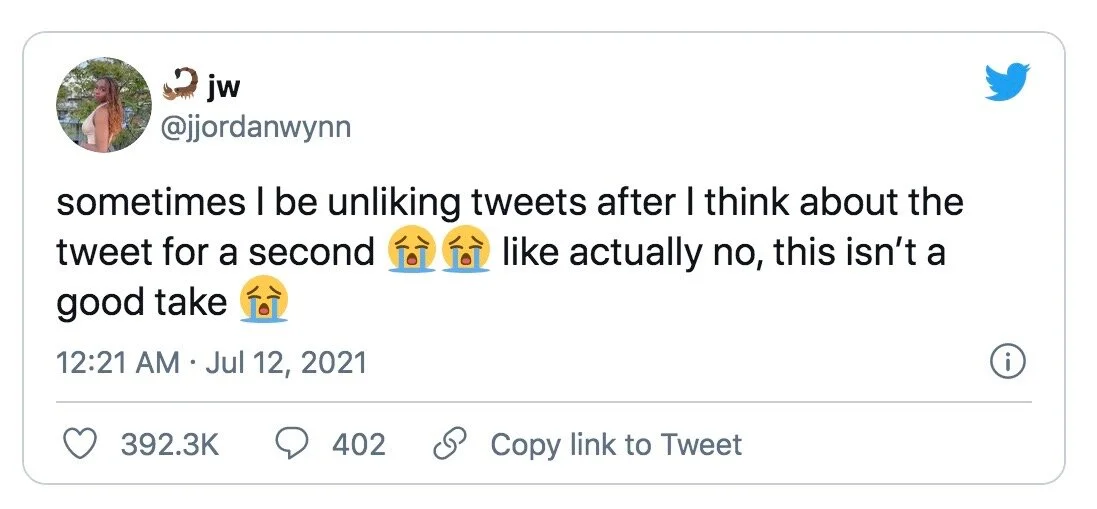The image size is (1097, 509).
Task: Click the tweet line starting "sometimes I be unliking"
Action: (x=509, y=203)
